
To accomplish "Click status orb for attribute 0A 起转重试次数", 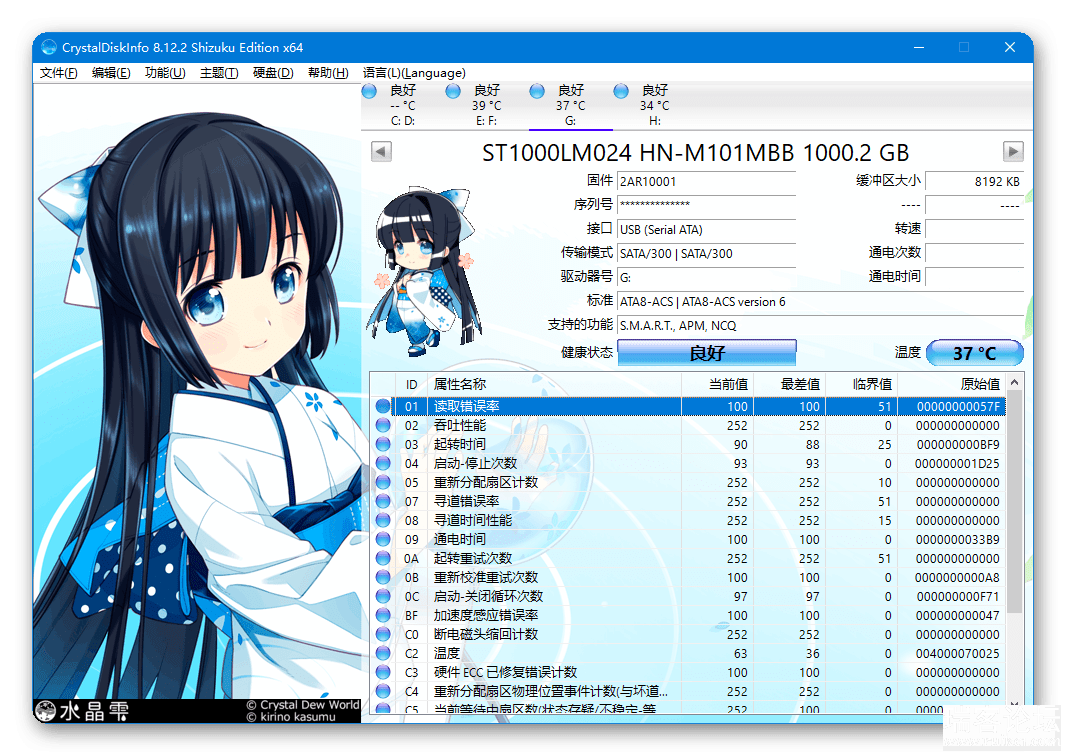I will 383,558.
